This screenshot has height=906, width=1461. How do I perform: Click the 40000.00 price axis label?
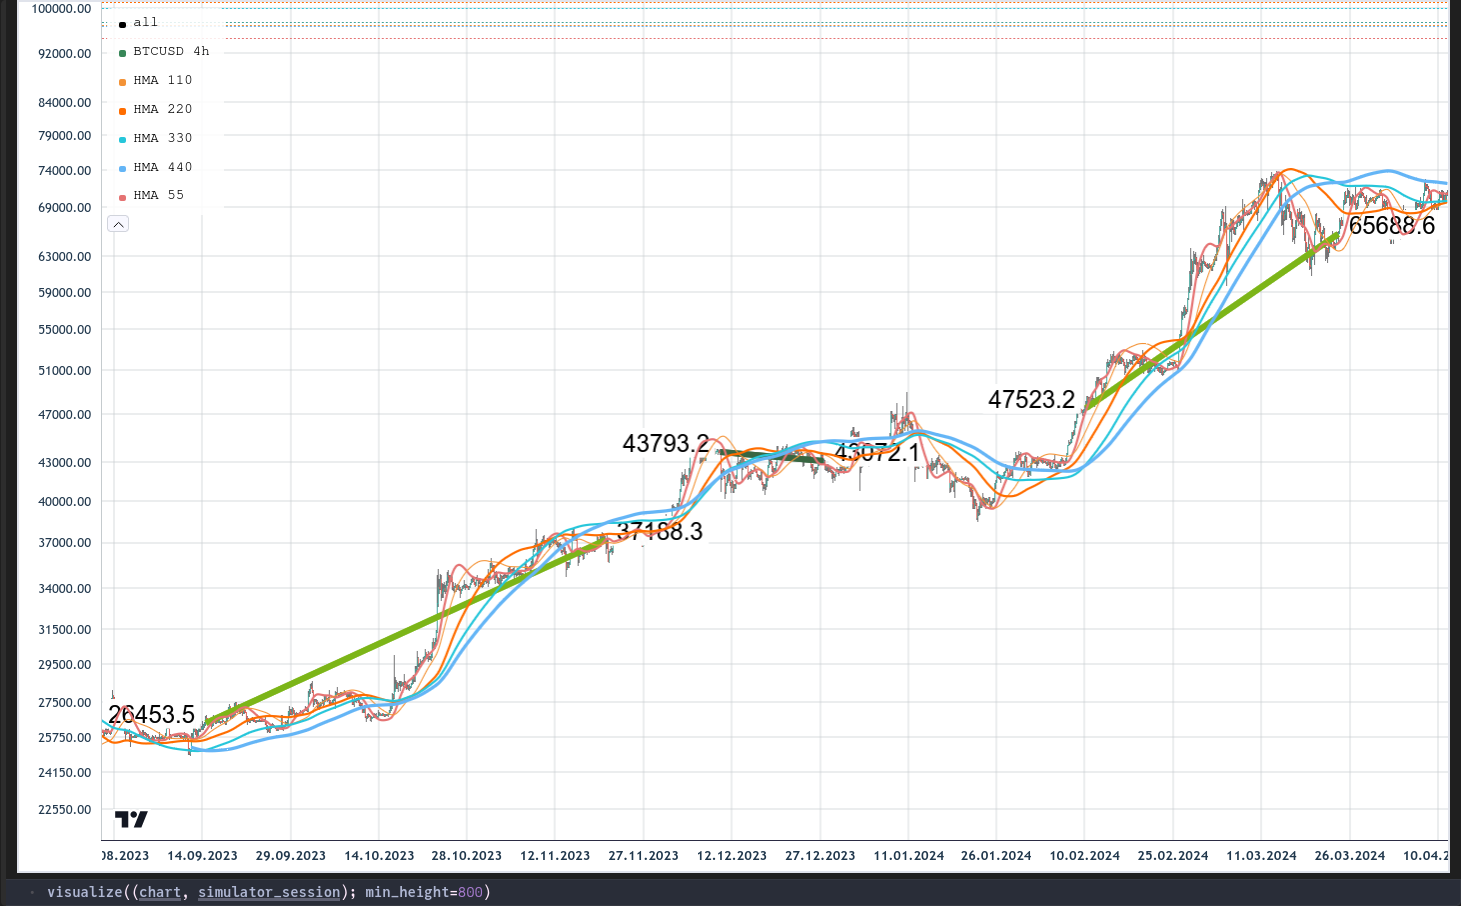click(65, 501)
